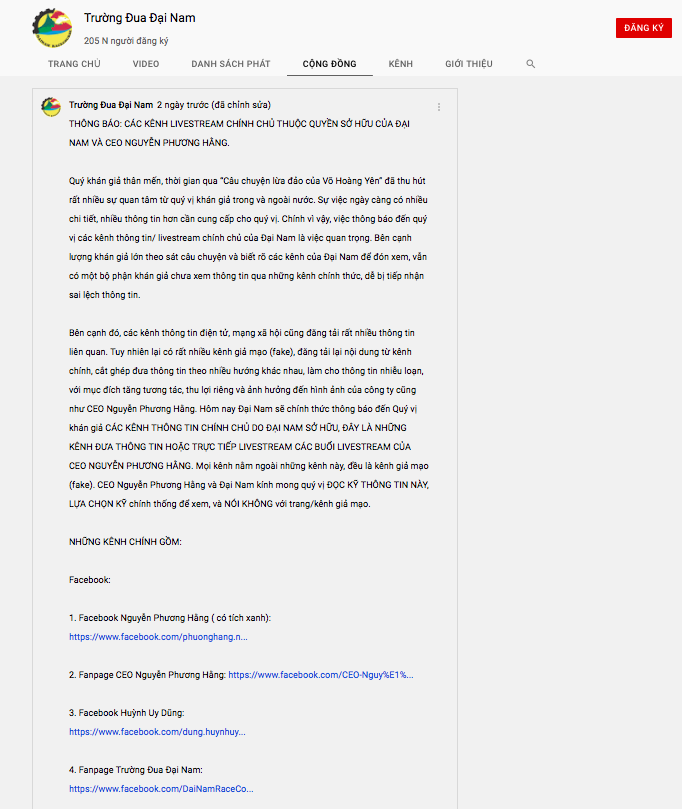Click the channel search magnifier icon

point(530,64)
